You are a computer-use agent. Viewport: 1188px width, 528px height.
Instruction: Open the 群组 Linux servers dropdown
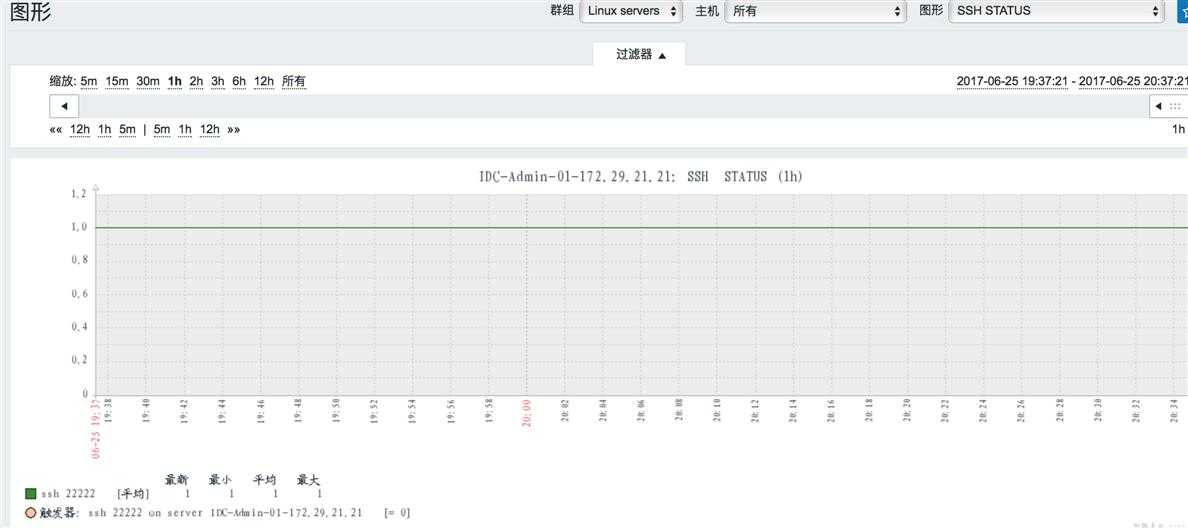pos(630,11)
